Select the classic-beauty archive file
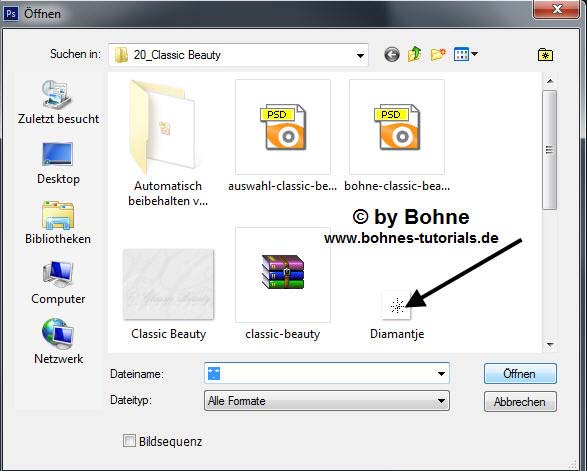Viewport: 587px width, 471px height. pyautogui.click(x=283, y=284)
